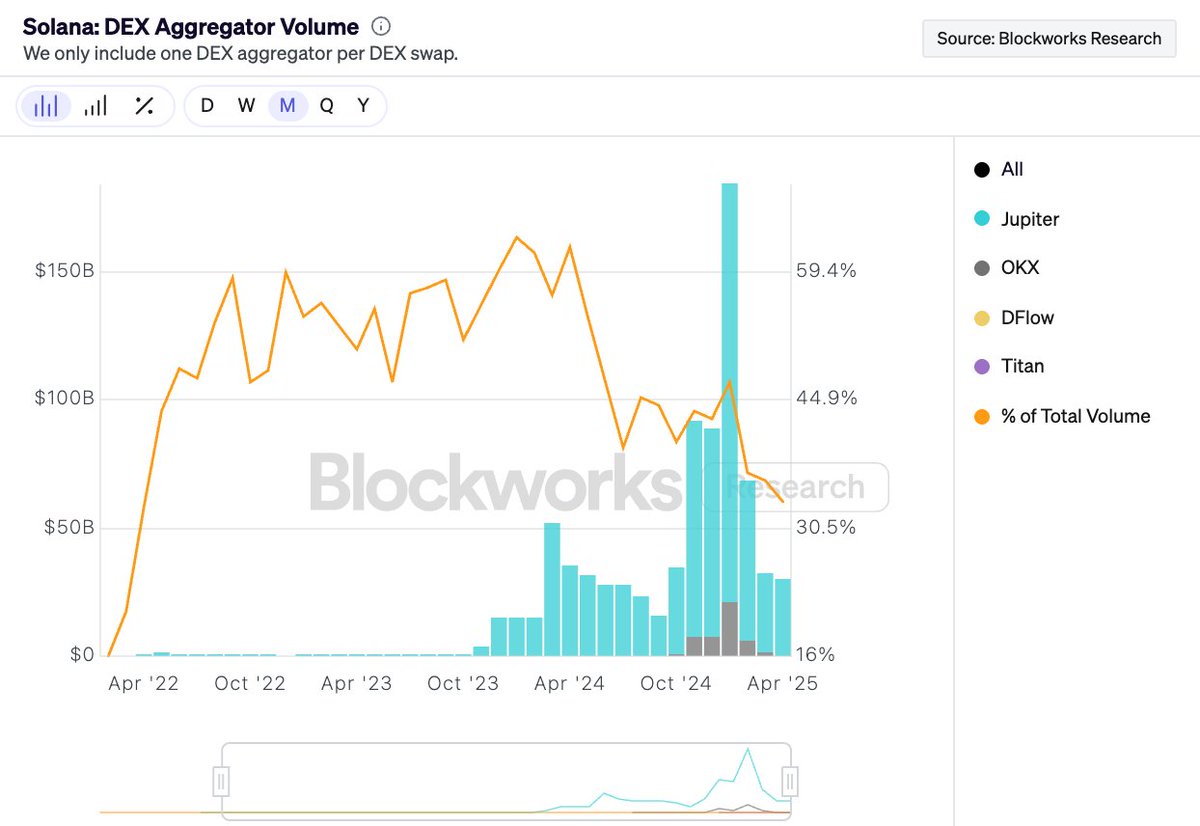Switch to Weekly (W) interval

click(246, 106)
